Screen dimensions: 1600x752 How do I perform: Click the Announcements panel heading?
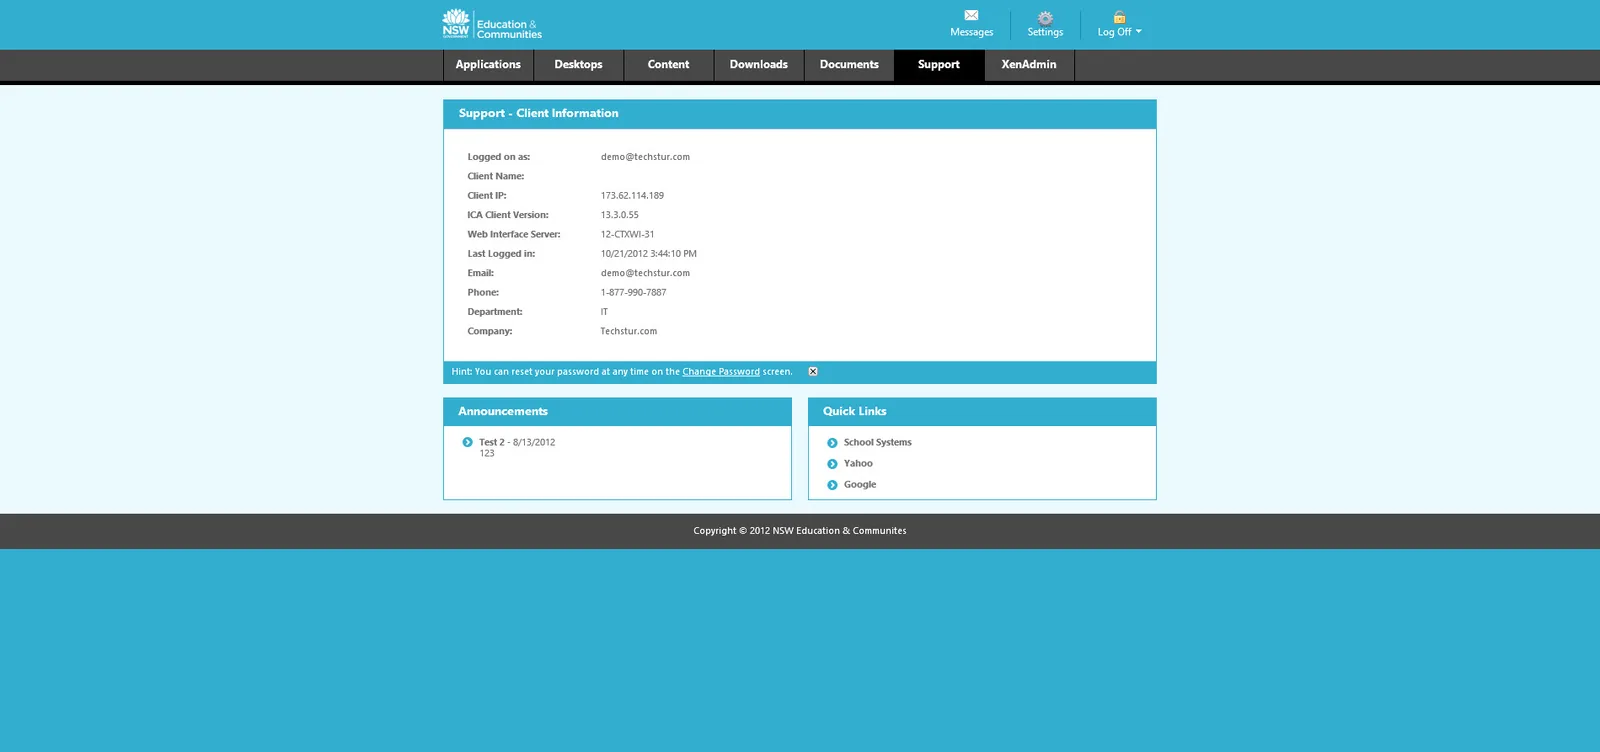503,412
